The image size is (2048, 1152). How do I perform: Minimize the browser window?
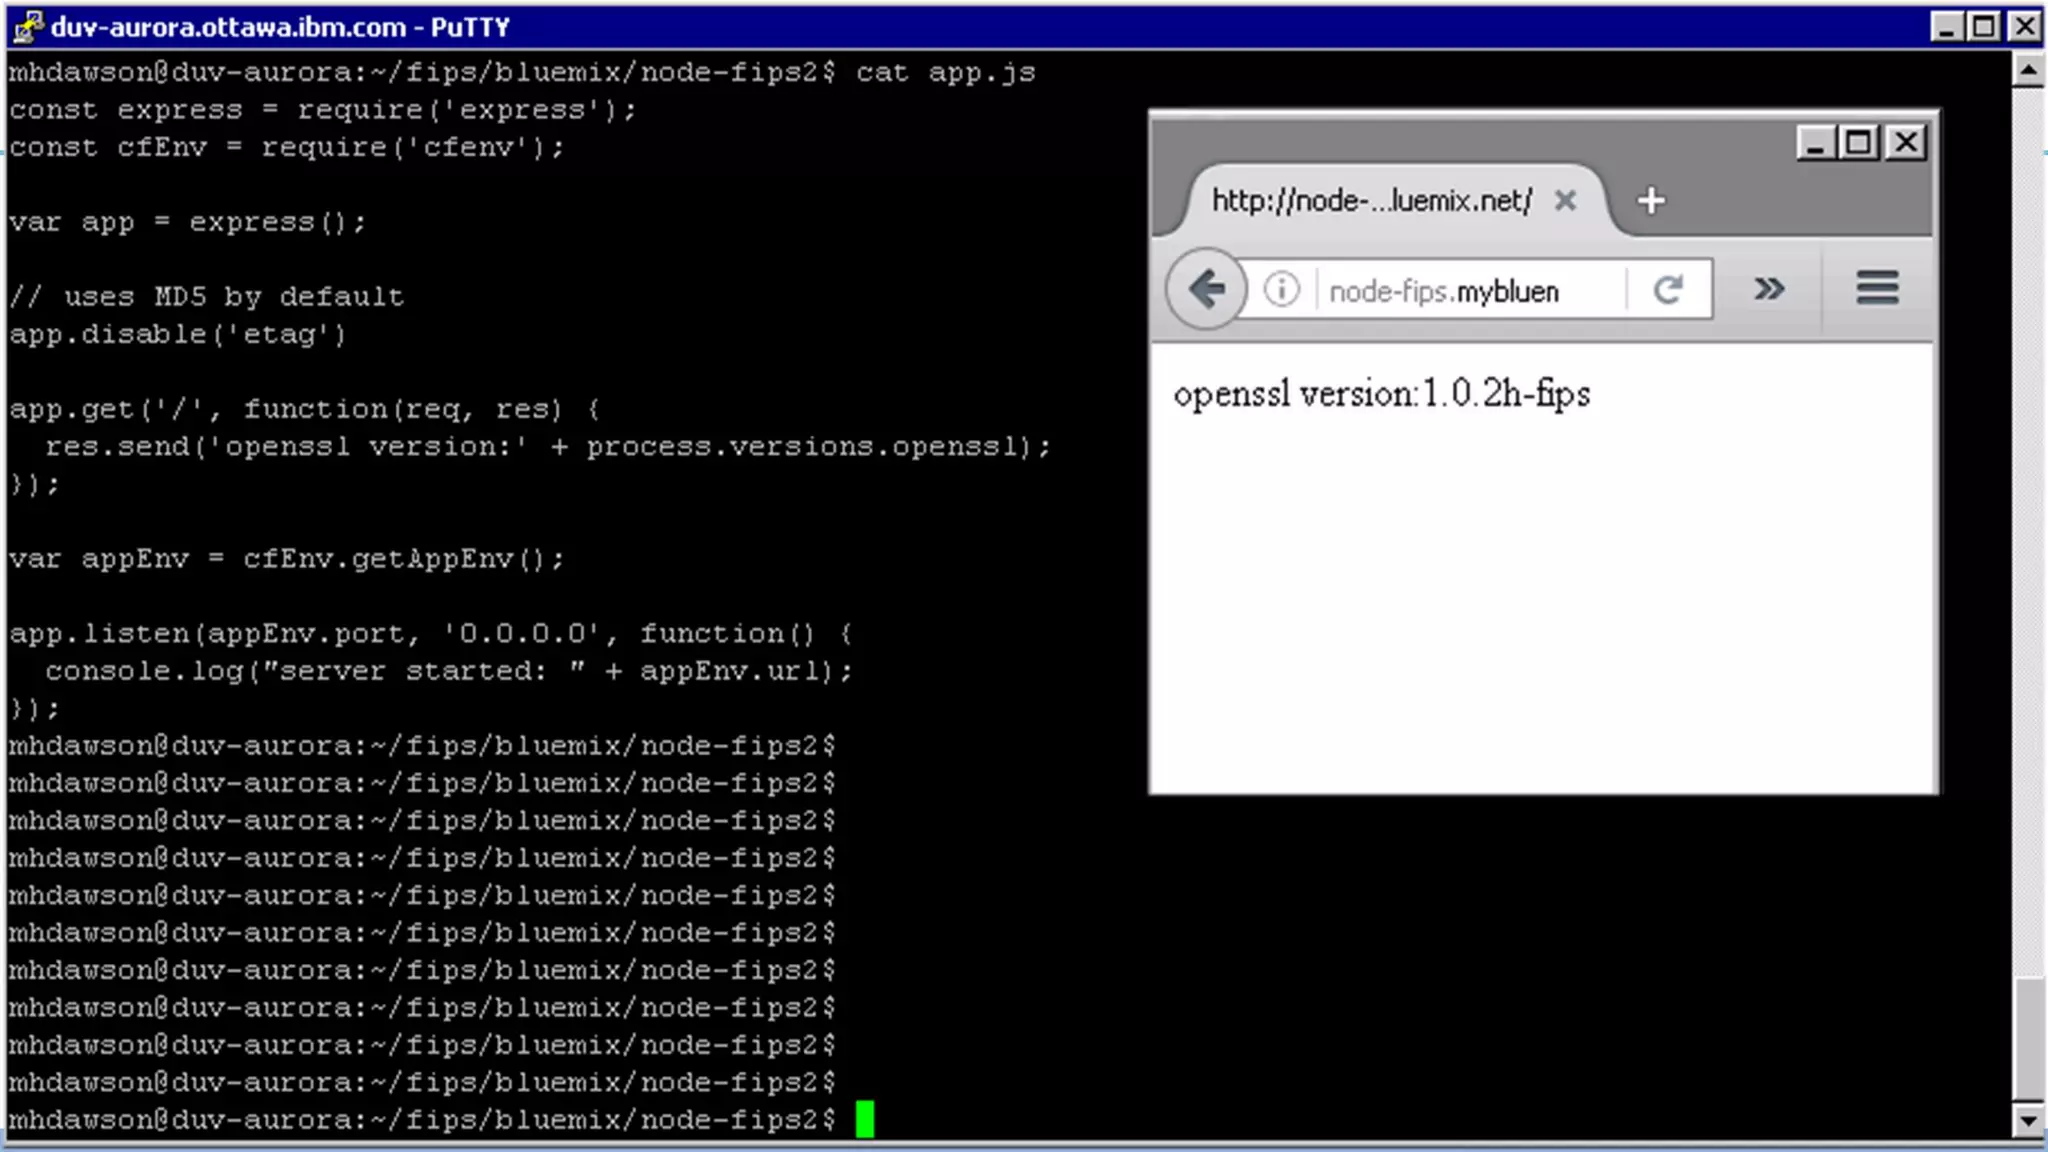coord(1815,143)
